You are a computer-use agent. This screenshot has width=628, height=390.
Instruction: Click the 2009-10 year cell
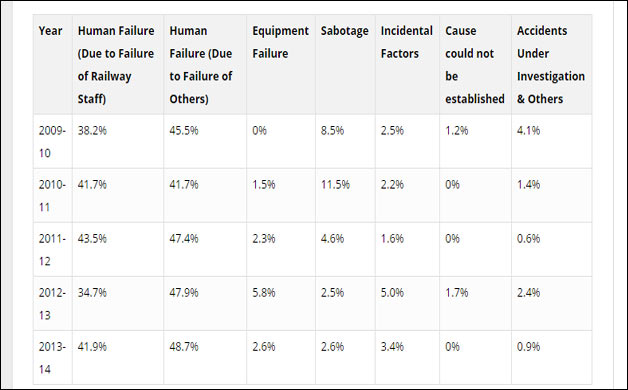click(x=52, y=142)
